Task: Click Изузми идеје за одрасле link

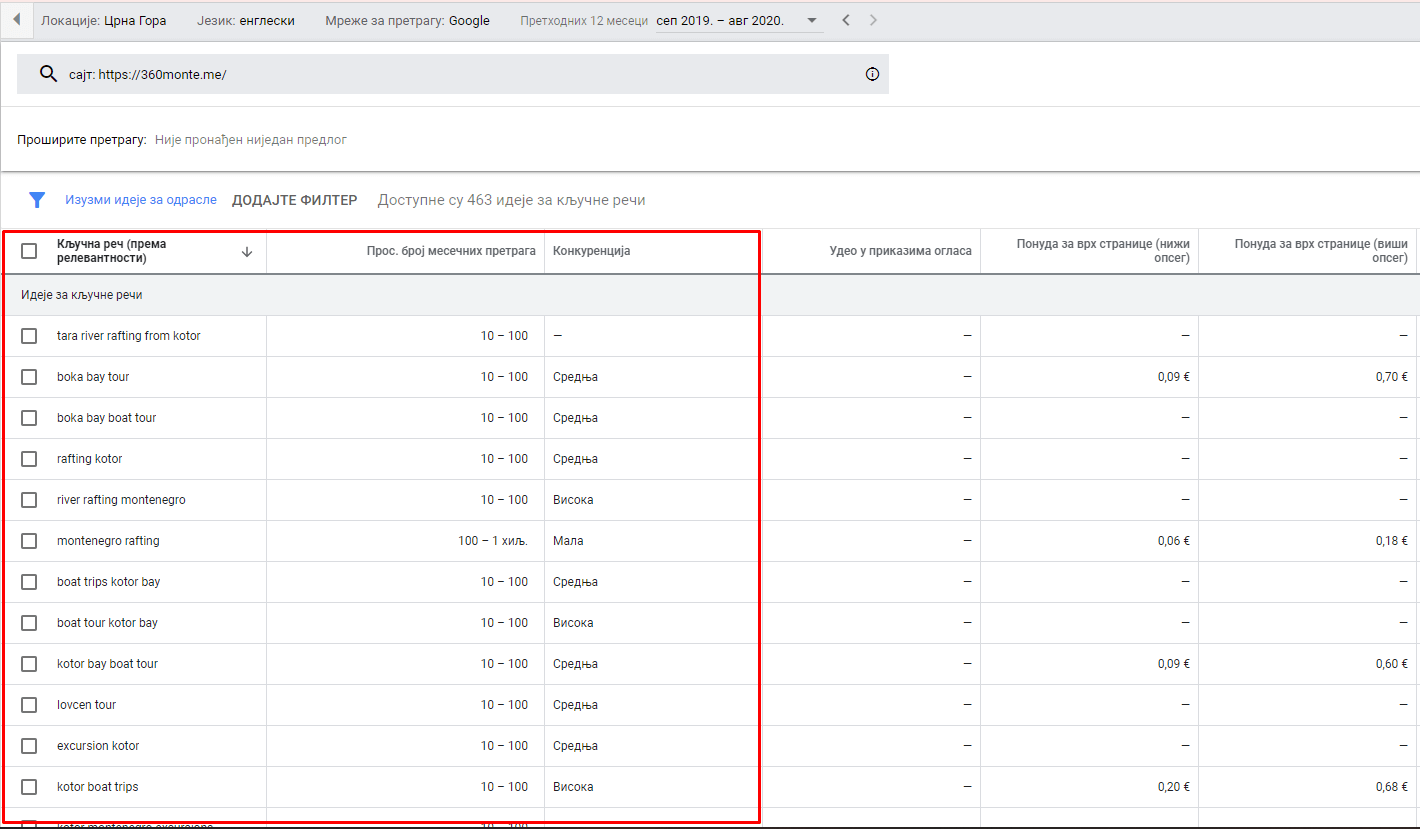Action: [x=141, y=200]
